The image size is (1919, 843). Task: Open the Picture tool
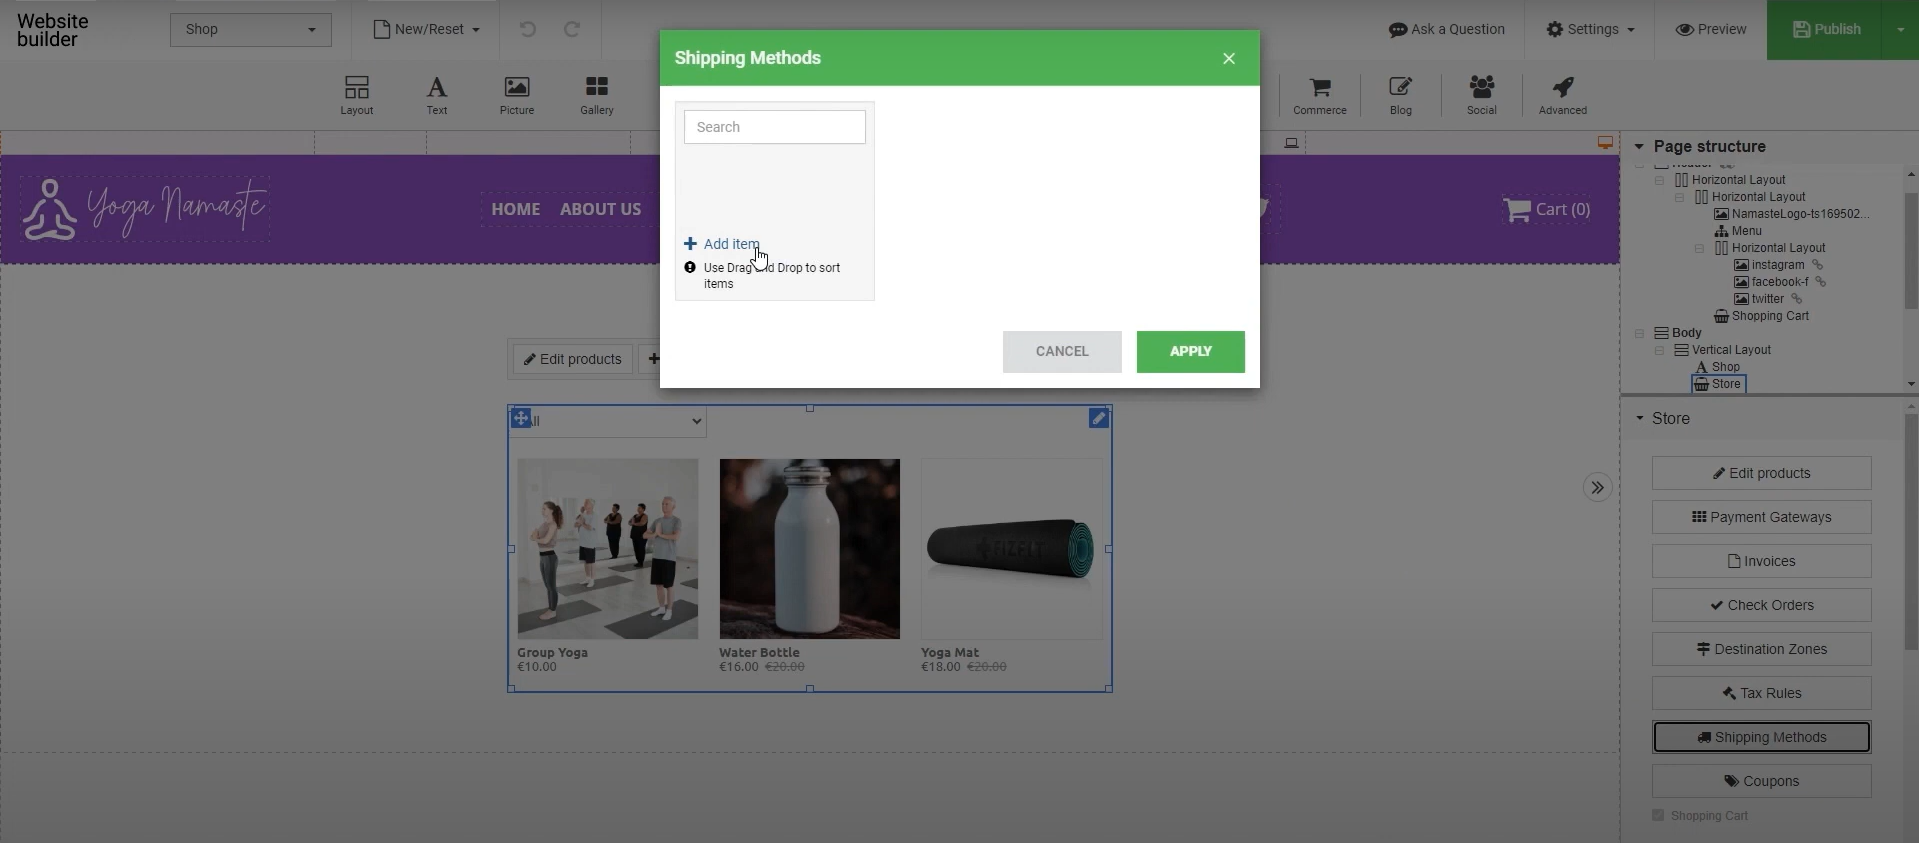tap(517, 96)
